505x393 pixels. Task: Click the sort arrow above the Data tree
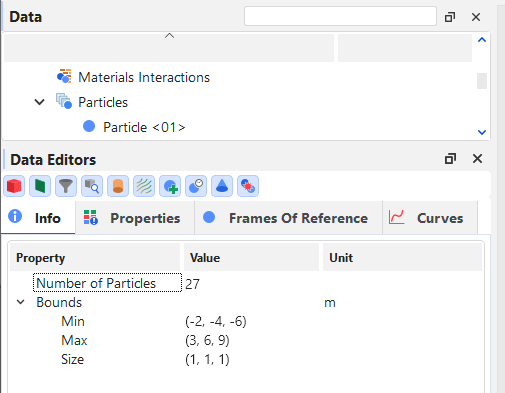coord(169,36)
